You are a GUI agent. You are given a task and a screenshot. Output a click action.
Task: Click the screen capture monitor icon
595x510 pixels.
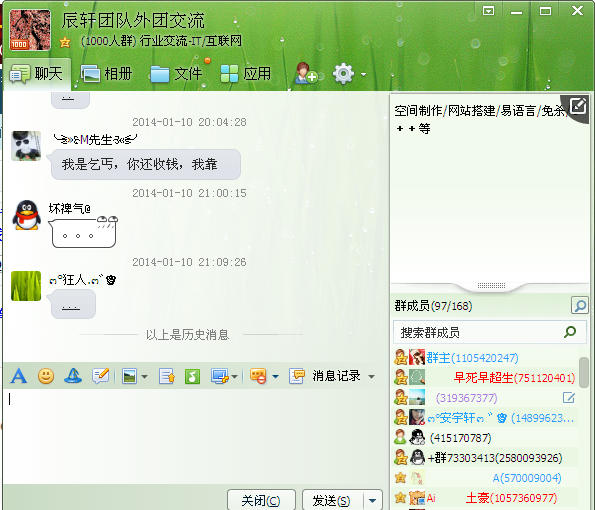pyautogui.click(x=220, y=376)
